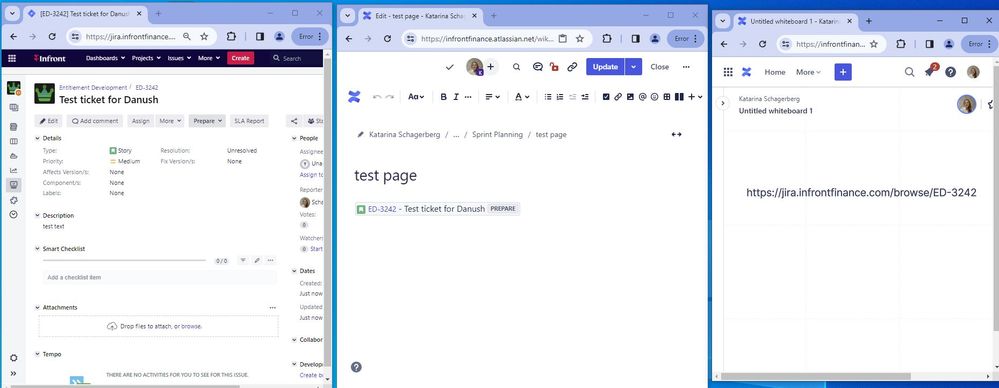Click the plus icon to invite a collaborator
Image resolution: width=999 pixels, height=388 pixels.
click(491, 66)
